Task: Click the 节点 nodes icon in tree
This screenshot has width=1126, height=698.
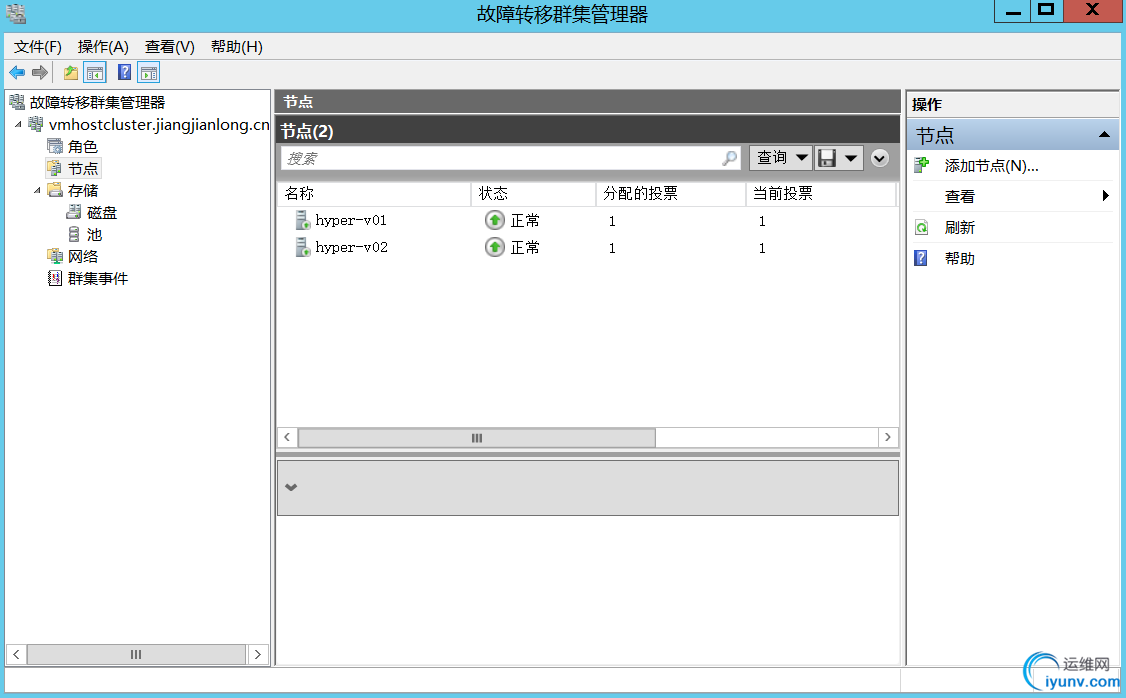Action: [x=55, y=169]
